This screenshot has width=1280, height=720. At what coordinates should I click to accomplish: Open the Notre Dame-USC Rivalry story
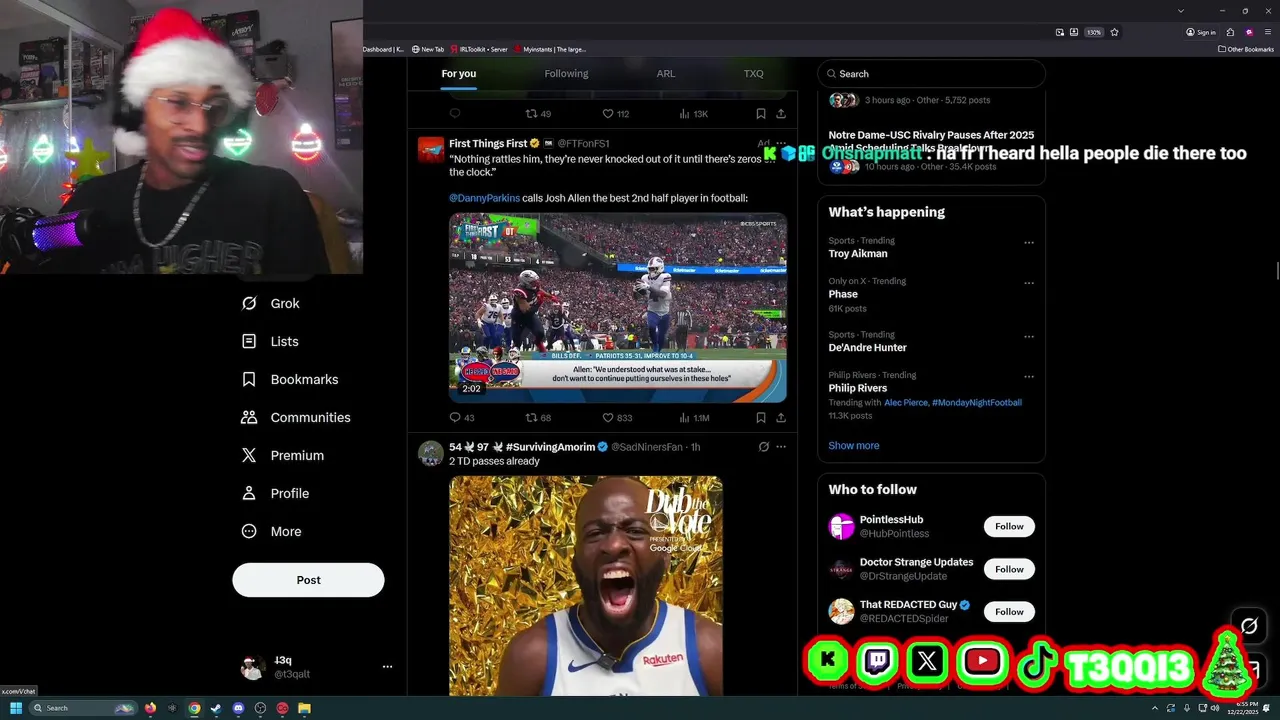pos(931,141)
